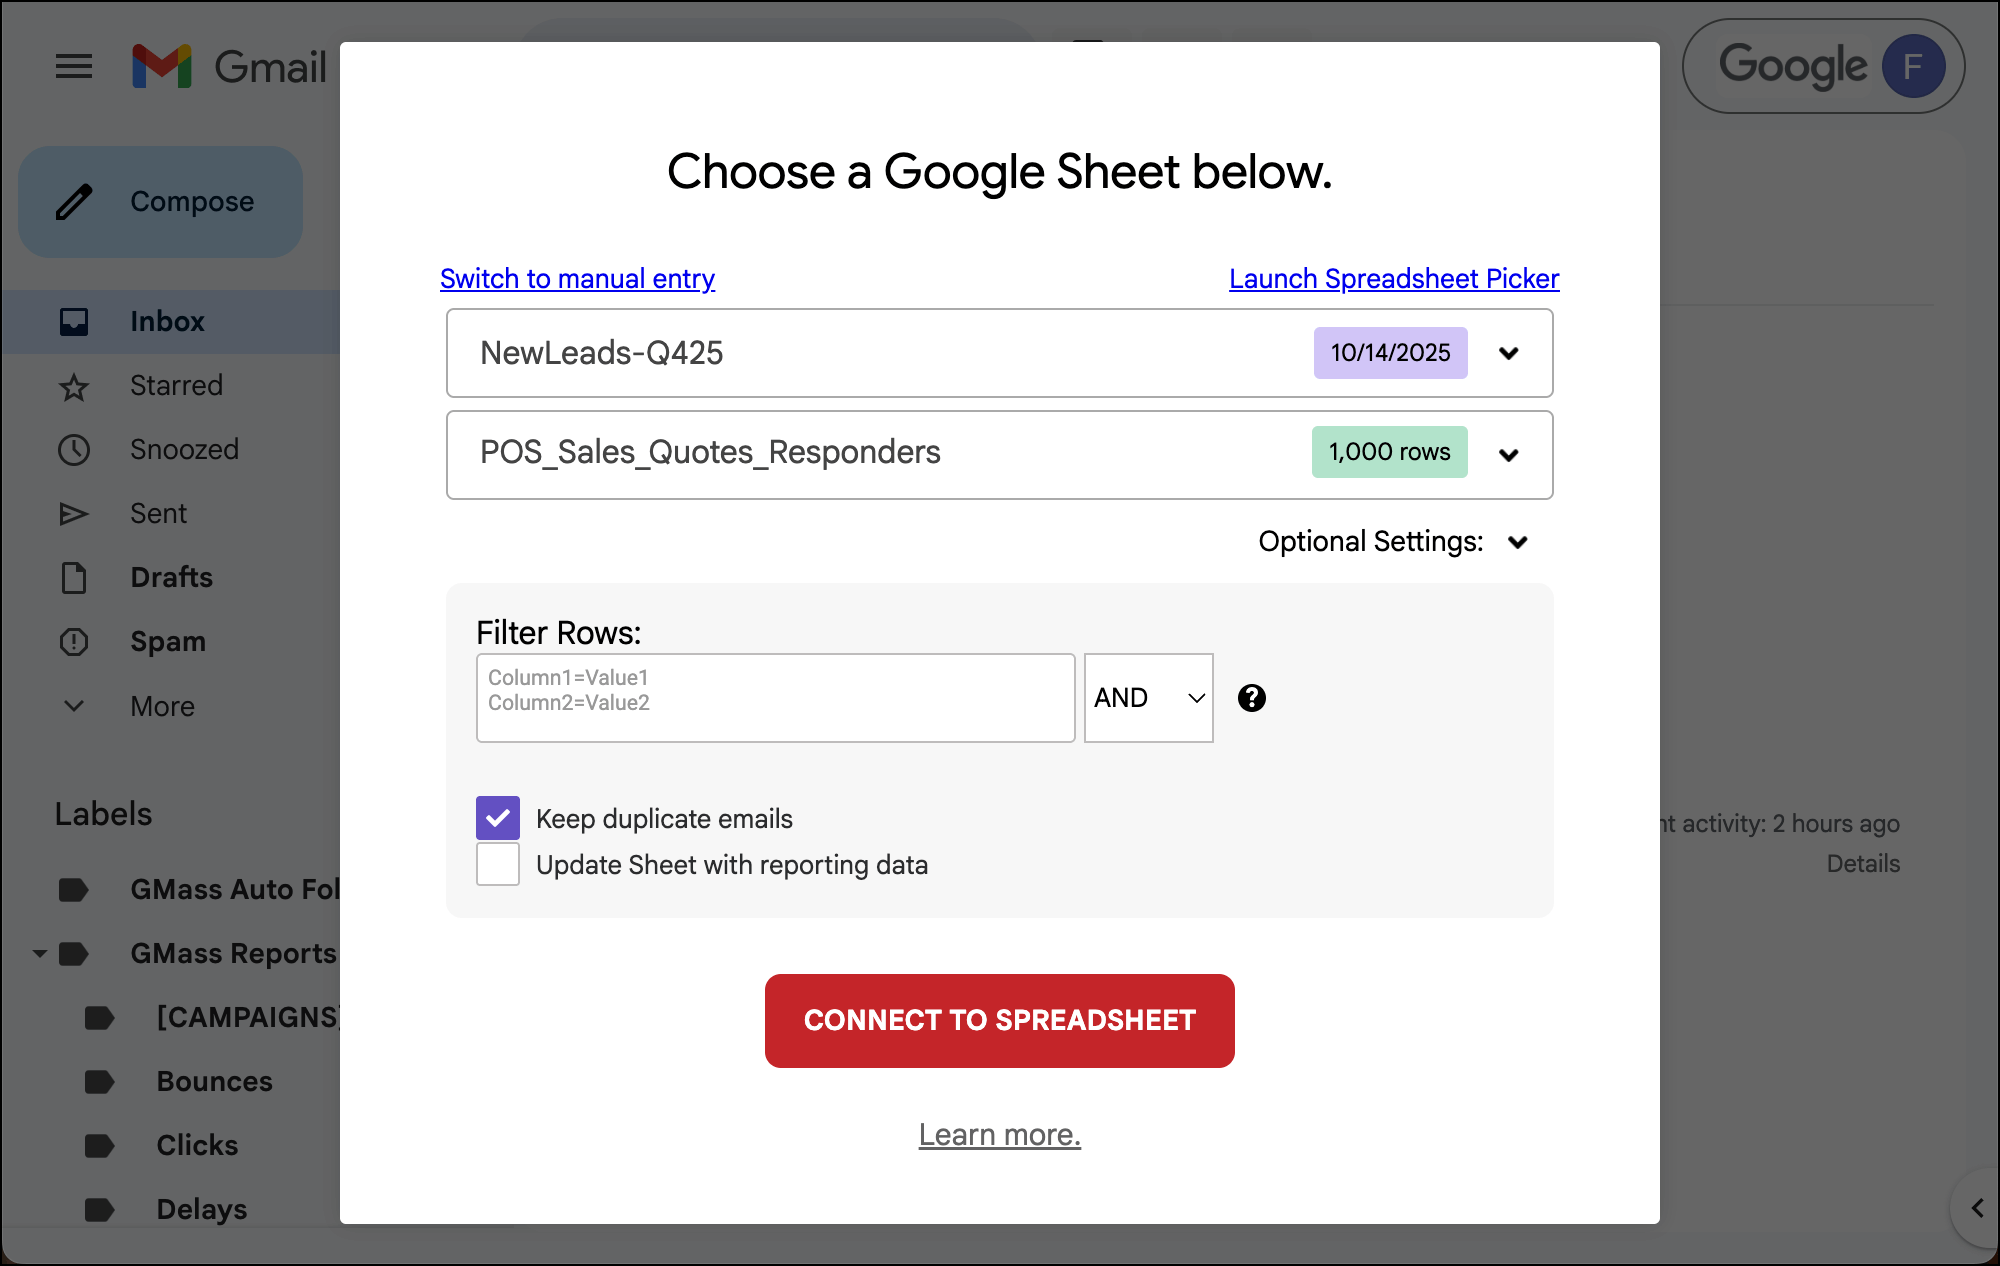Click the hamburger main menu icon
Viewport: 2000px width, 1266px height.
(74, 67)
